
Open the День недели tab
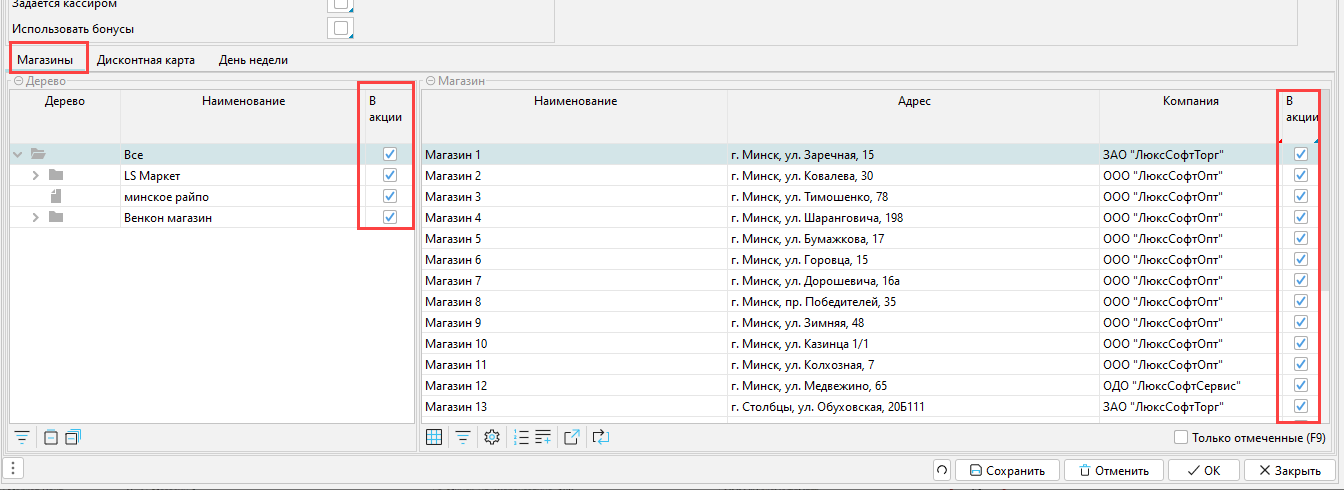point(253,60)
